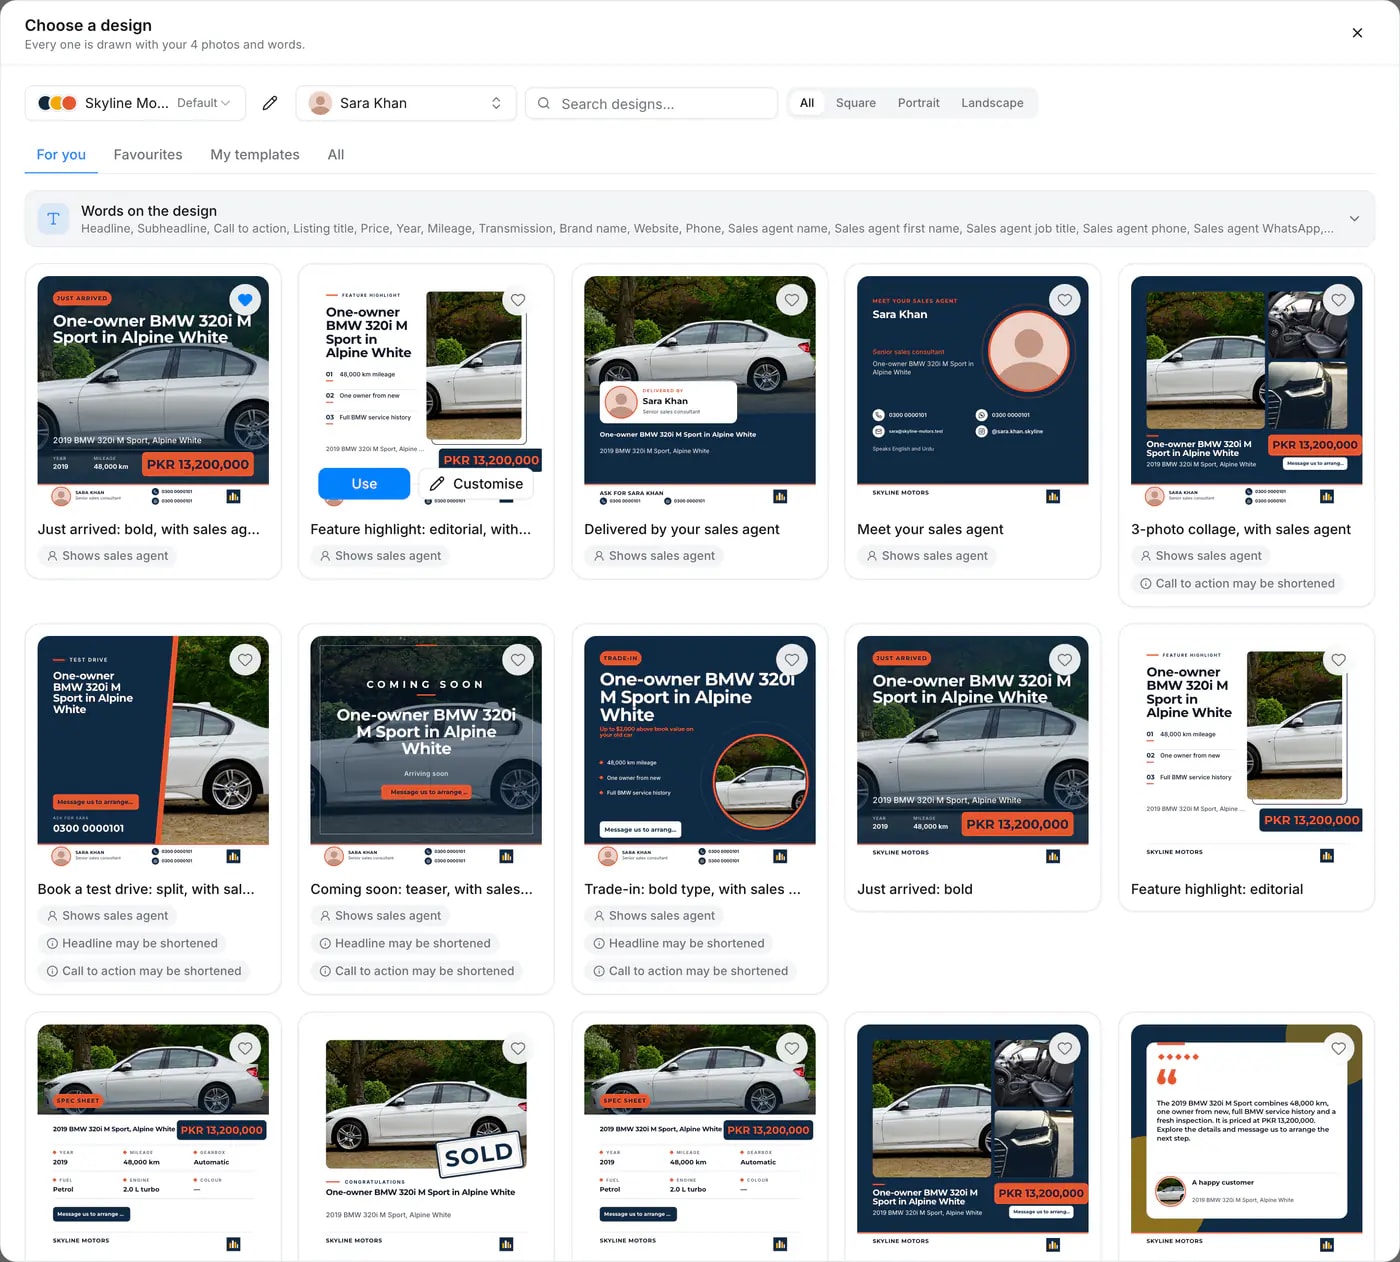Click the Just arrived: bold title text
Screen dimensions: 1400x1262
coord(915,889)
